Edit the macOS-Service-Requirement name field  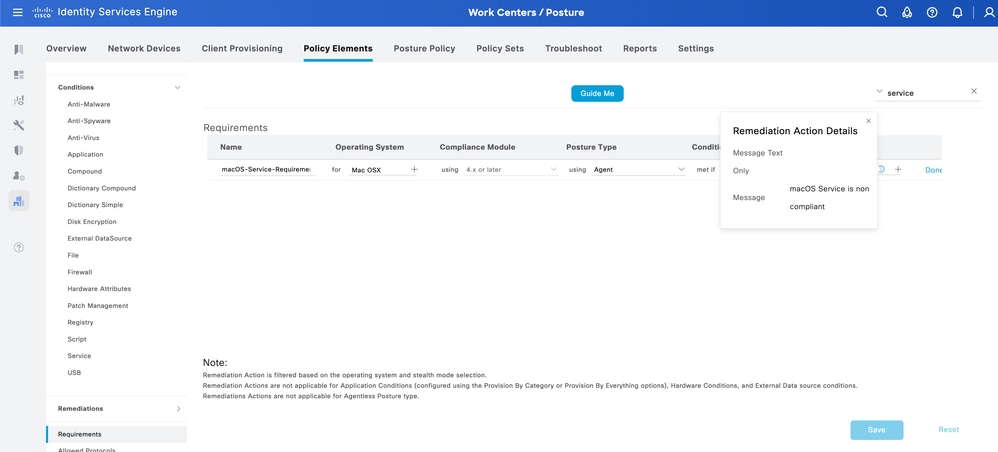click(x=267, y=170)
